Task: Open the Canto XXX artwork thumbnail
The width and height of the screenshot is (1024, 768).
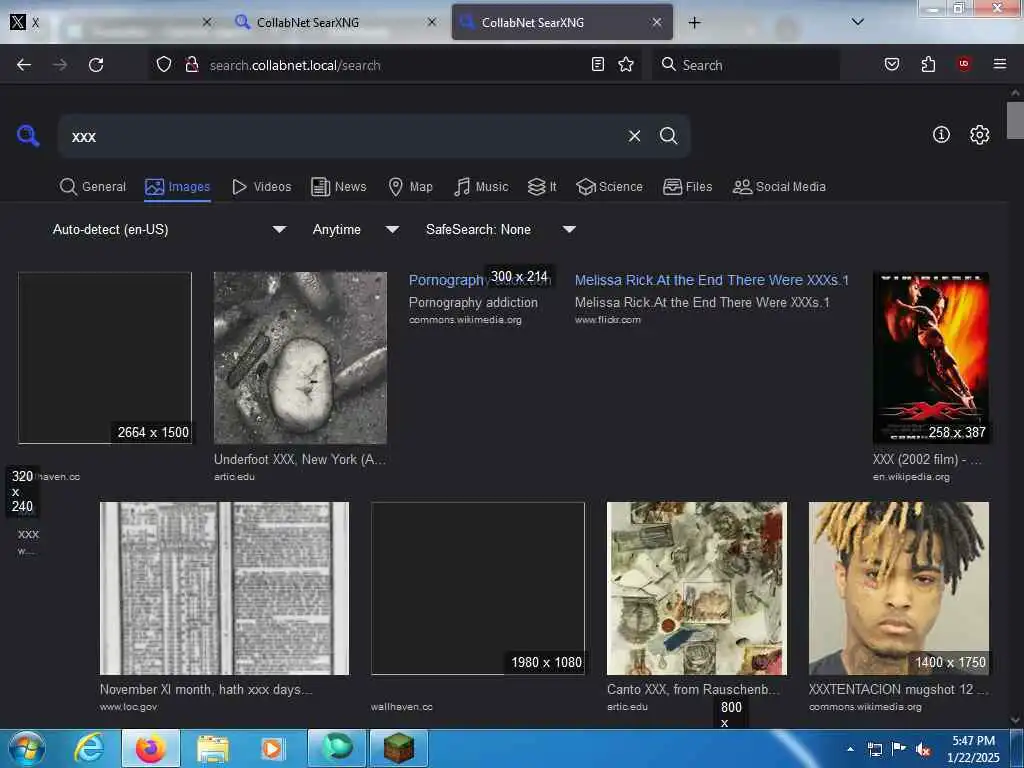Action: coord(697,588)
